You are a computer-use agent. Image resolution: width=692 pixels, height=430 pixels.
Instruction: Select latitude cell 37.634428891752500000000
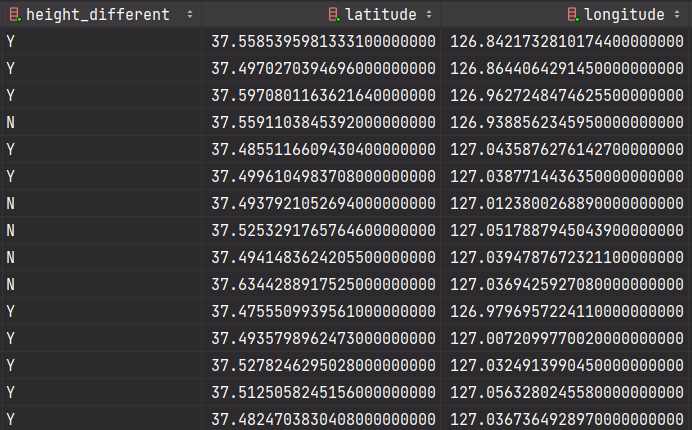(321, 284)
